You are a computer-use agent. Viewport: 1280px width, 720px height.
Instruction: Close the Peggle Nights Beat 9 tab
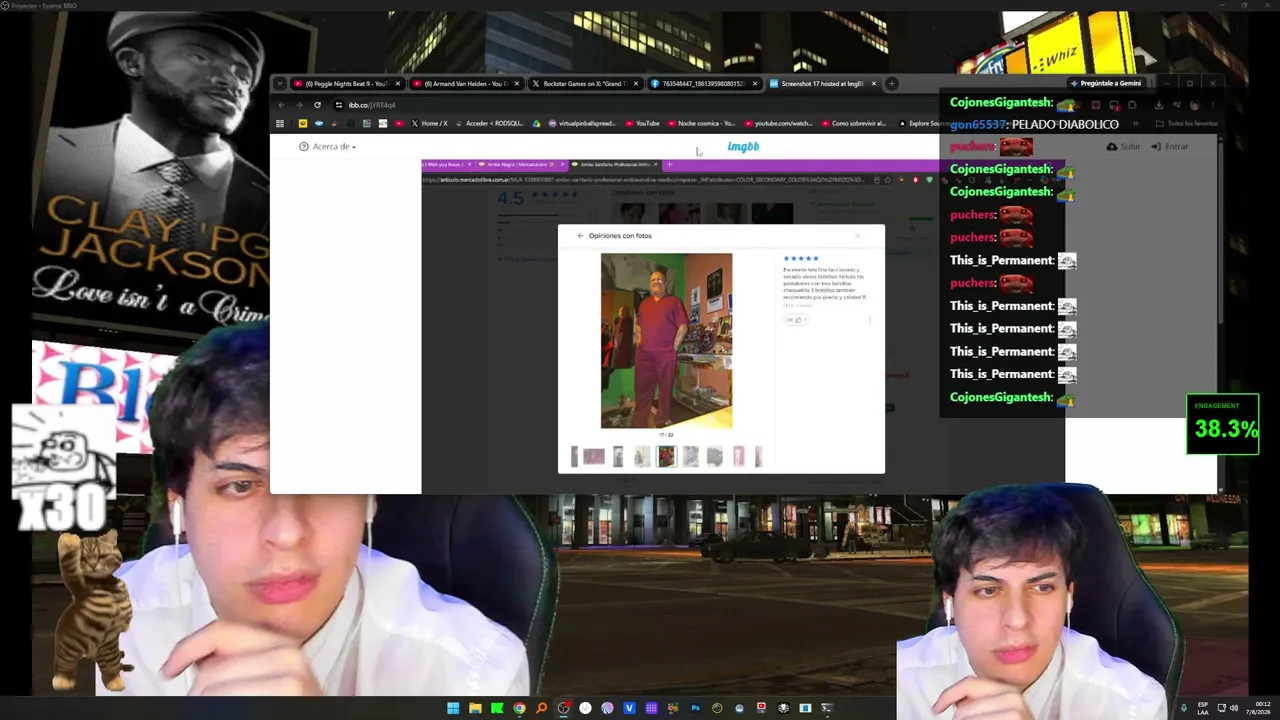point(398,84)
